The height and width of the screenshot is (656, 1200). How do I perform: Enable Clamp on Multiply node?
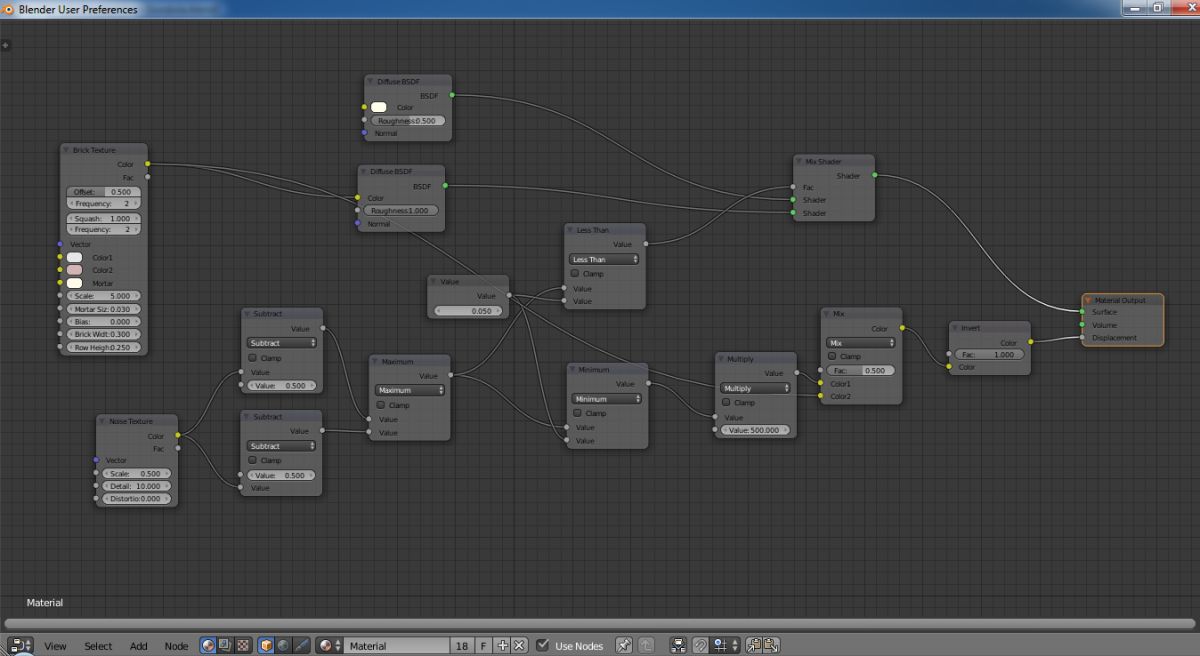726,402
